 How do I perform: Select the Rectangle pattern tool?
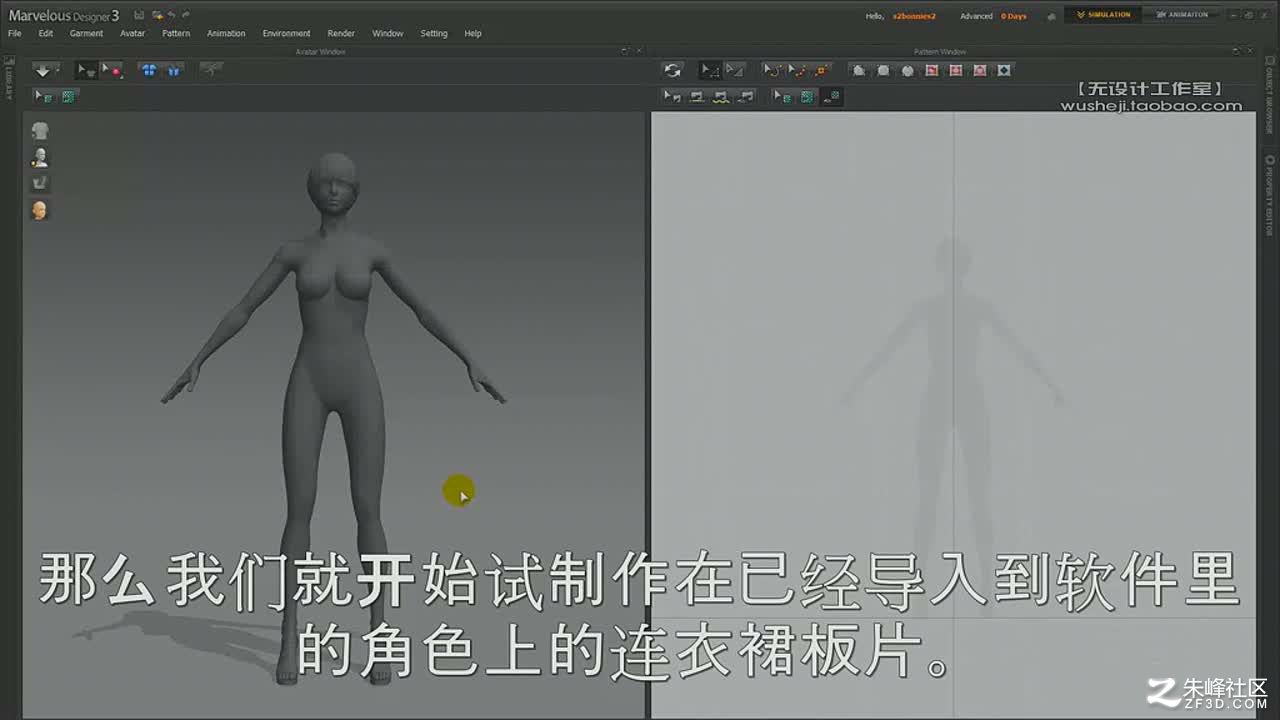pyautogui.click(x=883, y=70)
